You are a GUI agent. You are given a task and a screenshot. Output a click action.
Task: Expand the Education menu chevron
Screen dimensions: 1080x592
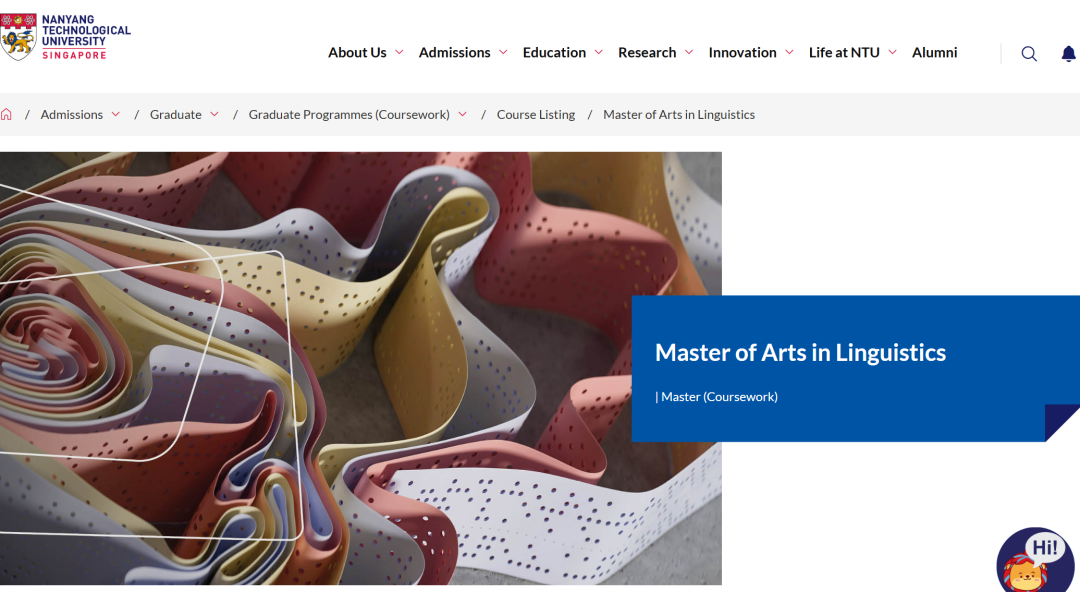tap(598, 52)
